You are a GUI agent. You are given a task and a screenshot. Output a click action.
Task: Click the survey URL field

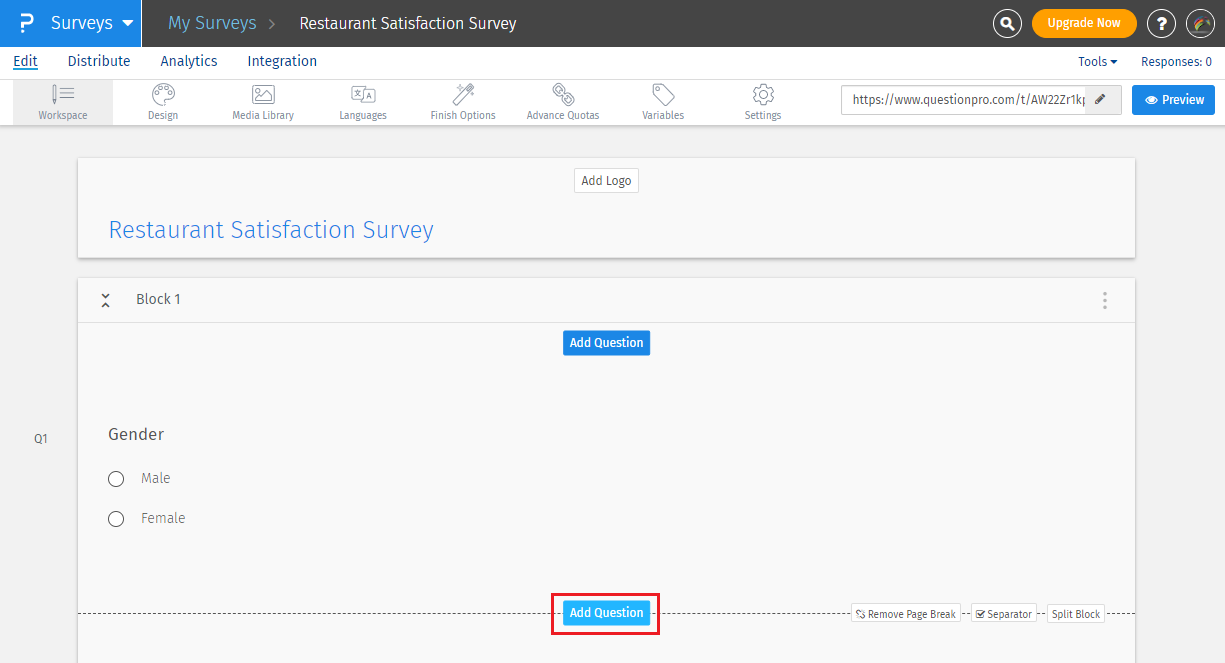pyautogui.click(x=963, y=100)
